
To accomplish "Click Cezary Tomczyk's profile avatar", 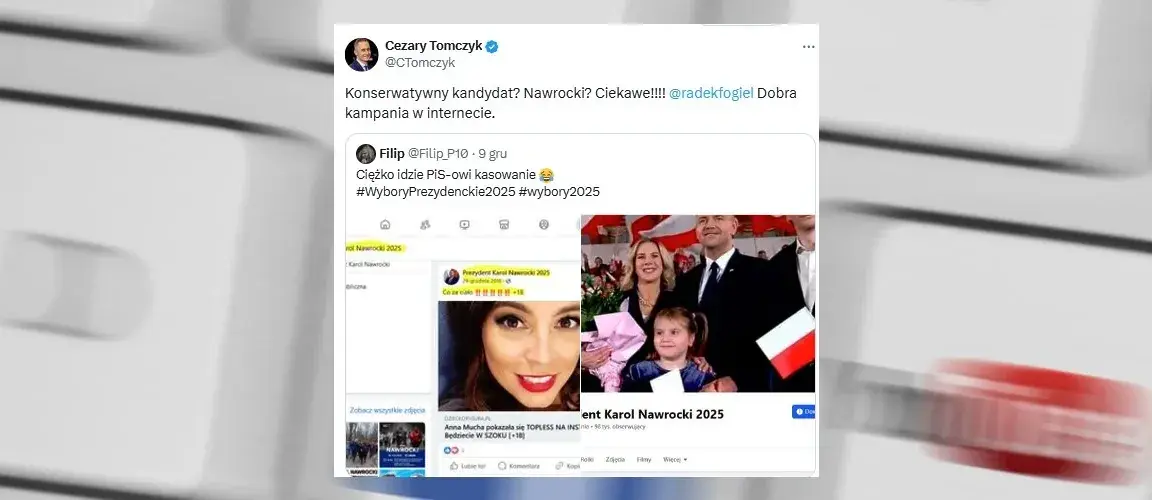I will pyautogui.click(x=361, y=54).
